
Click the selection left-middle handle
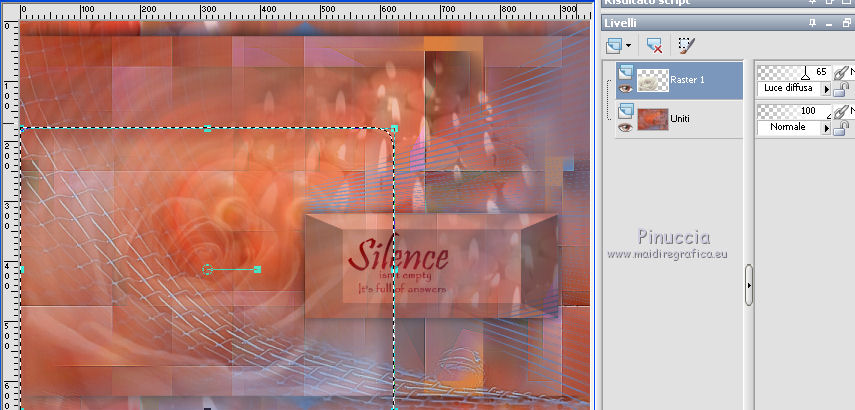pos(22,269)
